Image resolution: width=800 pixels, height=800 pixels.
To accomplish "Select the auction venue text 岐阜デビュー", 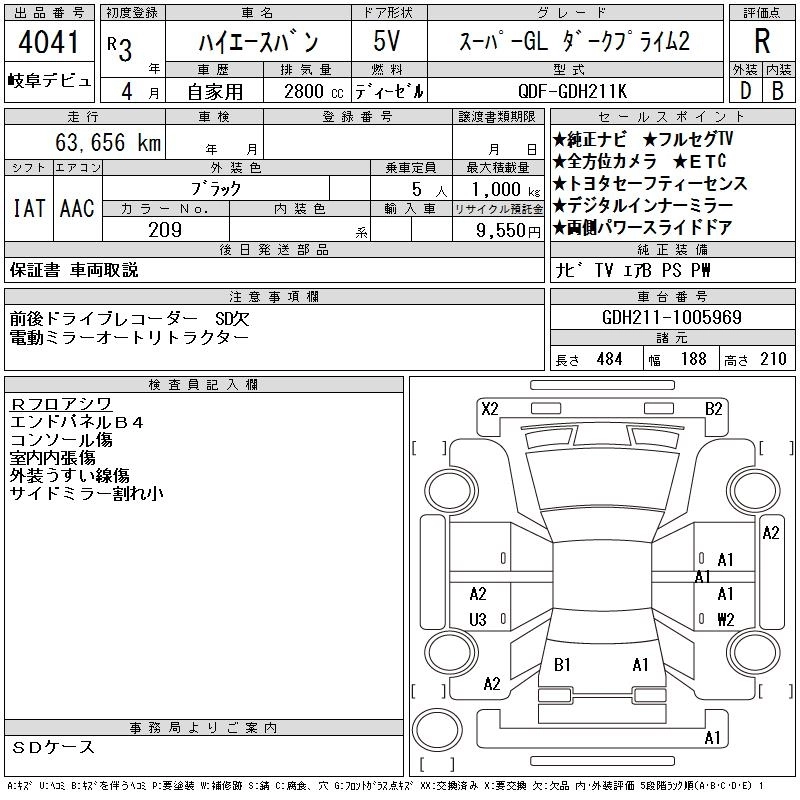I will coord(49,81).
